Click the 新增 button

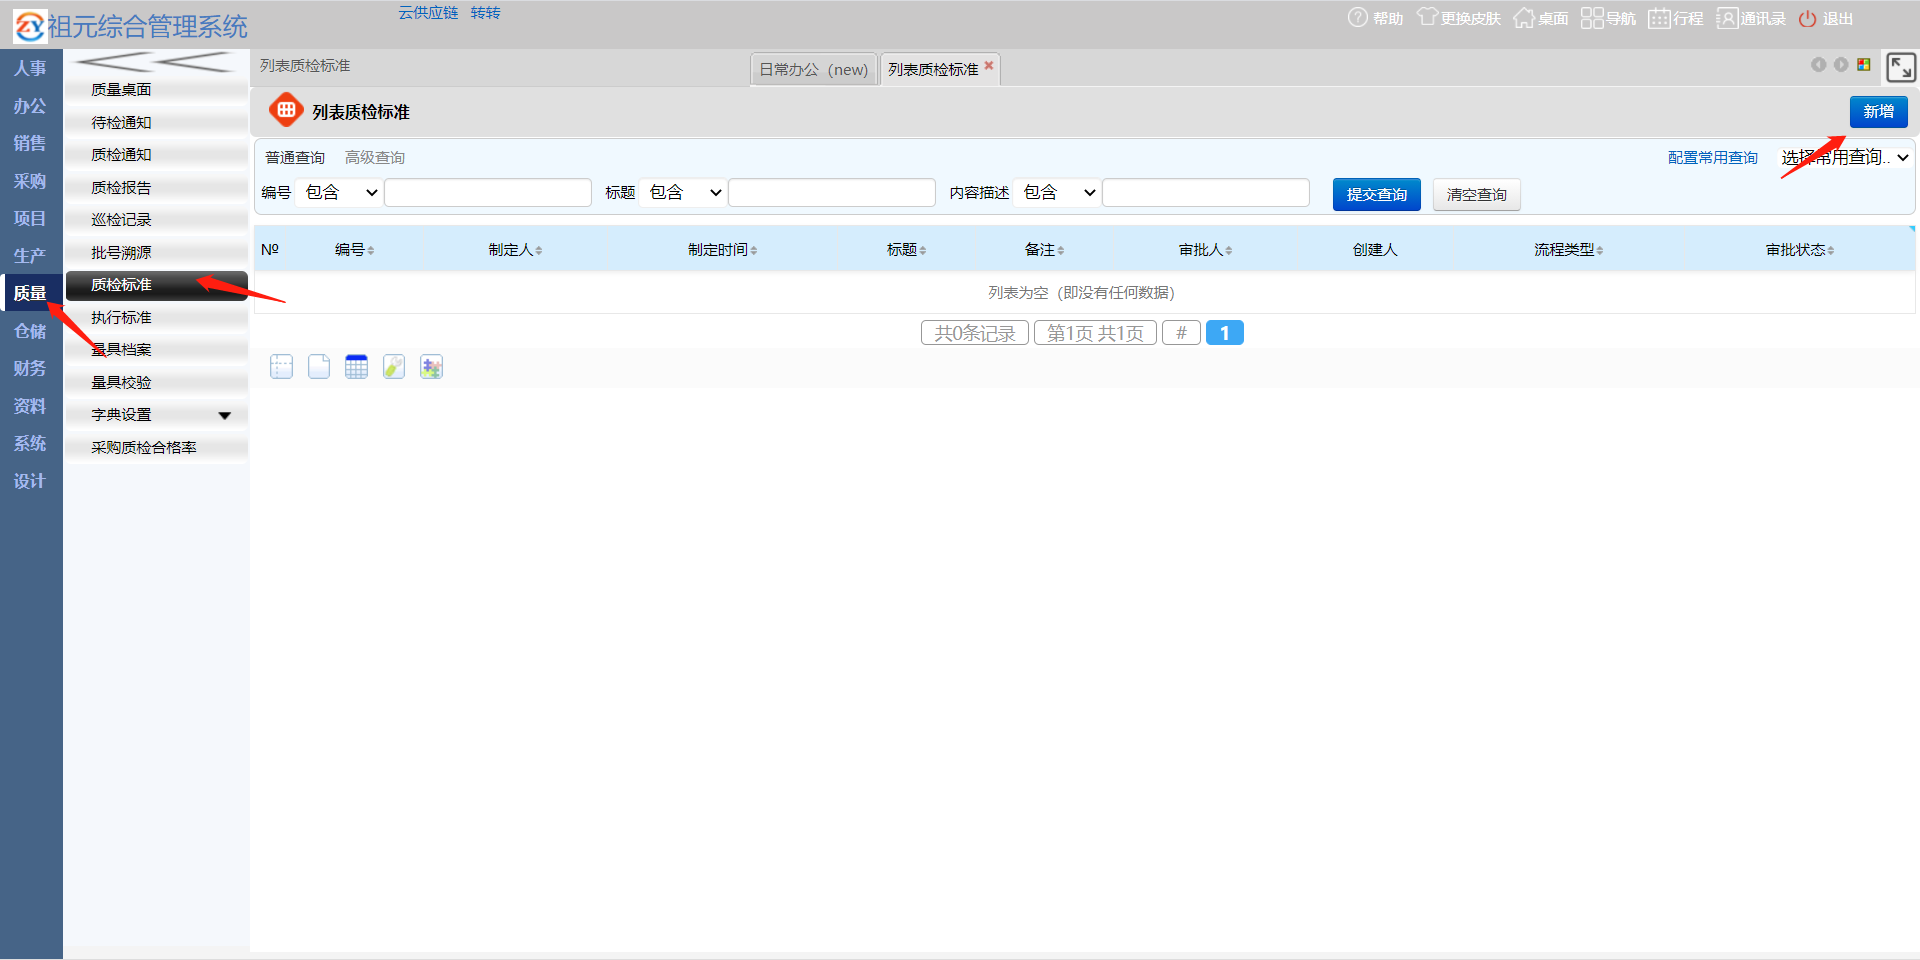1878,111
